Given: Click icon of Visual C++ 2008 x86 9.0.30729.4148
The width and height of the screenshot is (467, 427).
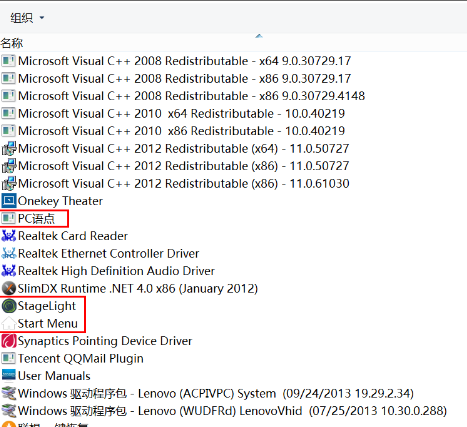Looking at the screenshot, I should tap(8, 96).
